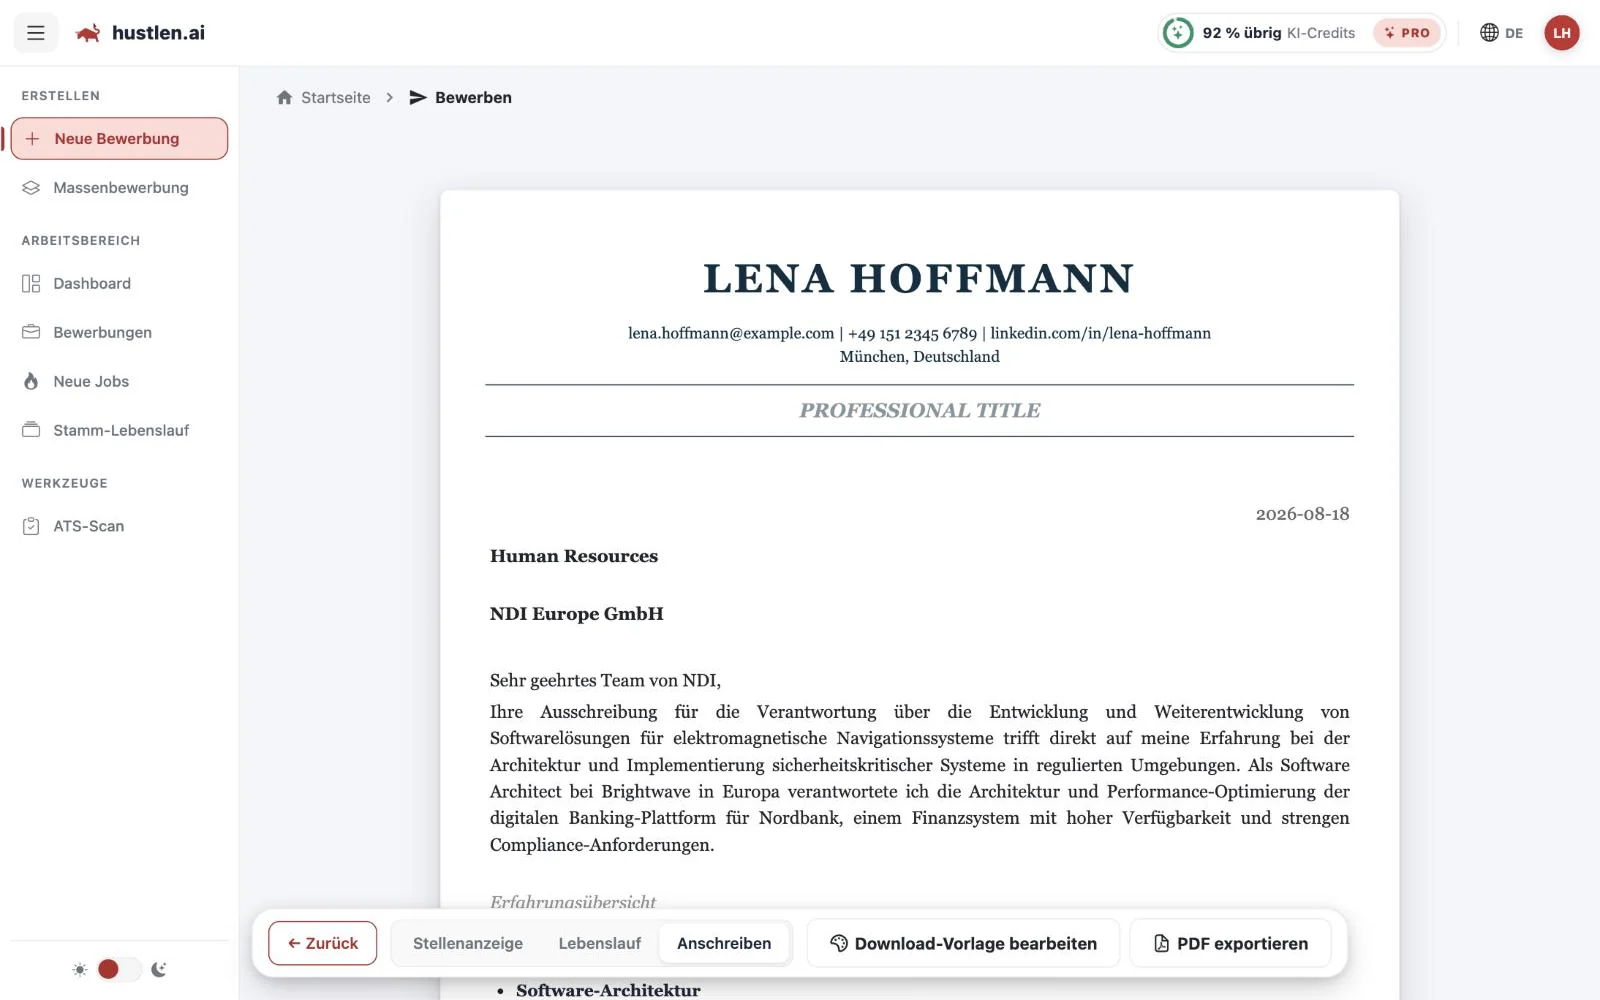
Task: Open the Stamm-Lebenslauf page
Action: (x=119, y=431)
